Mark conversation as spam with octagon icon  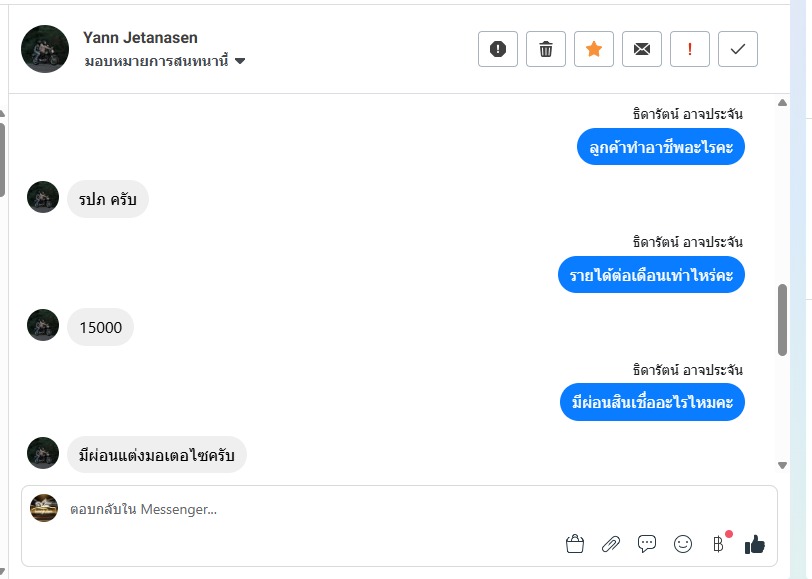click(498, 49)
